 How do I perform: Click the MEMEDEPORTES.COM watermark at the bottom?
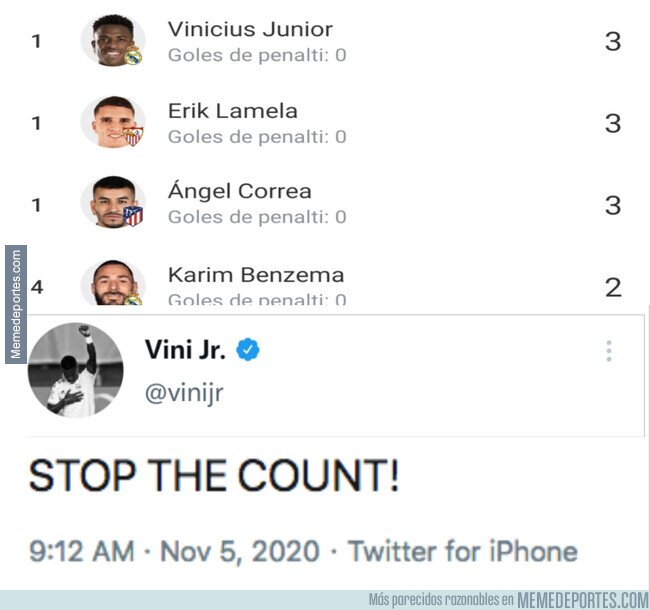582,600
